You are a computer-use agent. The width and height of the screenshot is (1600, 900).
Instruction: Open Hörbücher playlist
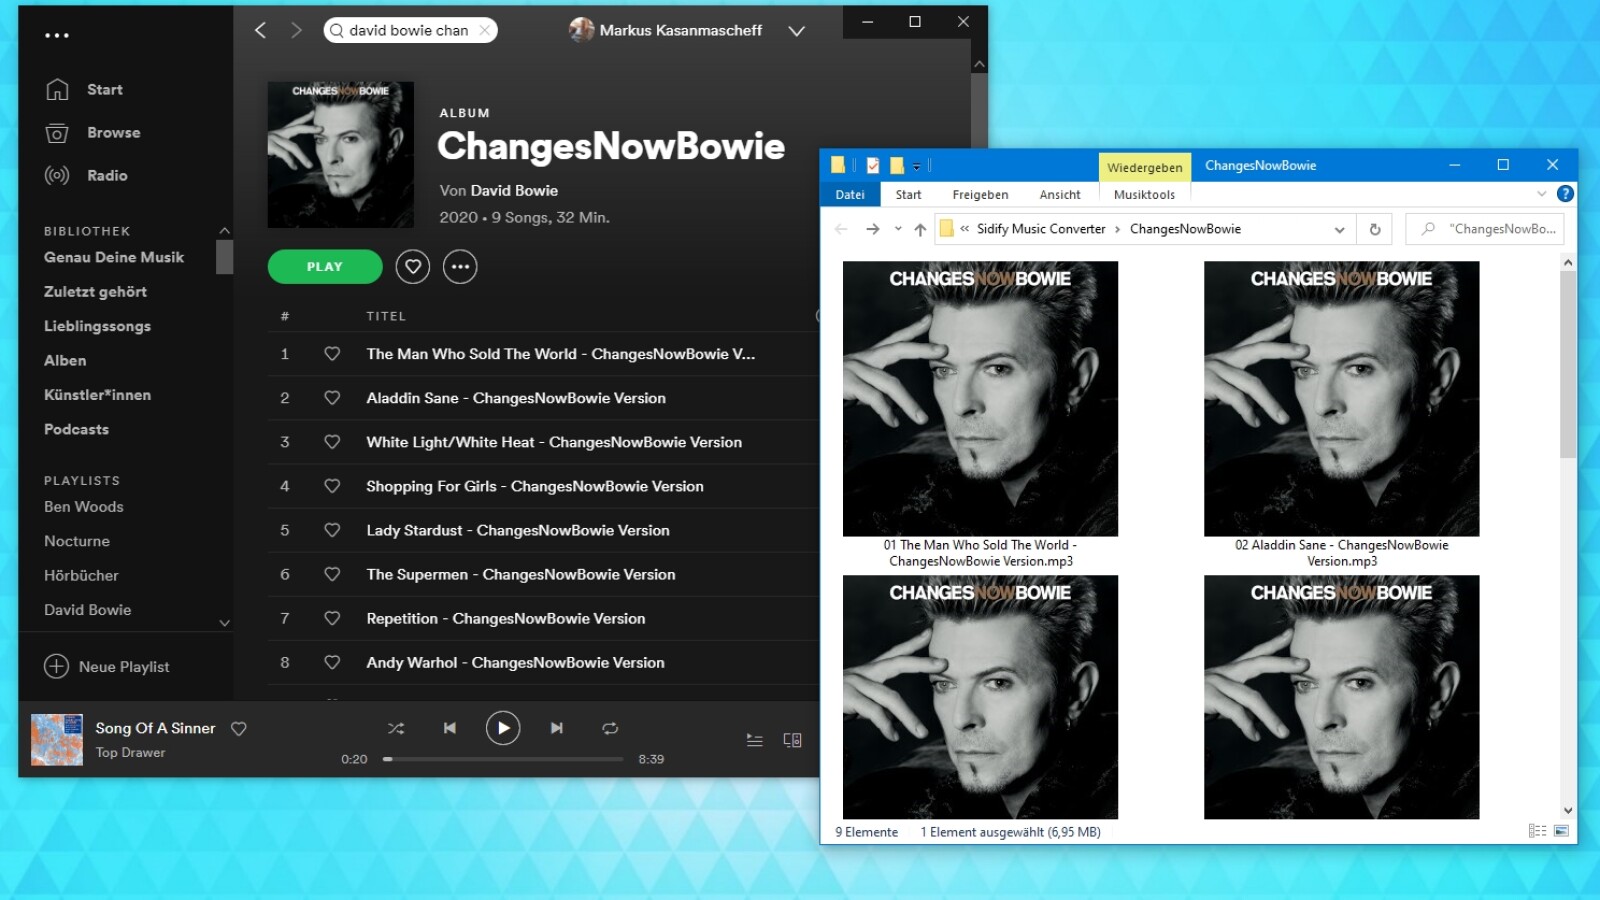tap(81, 576)
